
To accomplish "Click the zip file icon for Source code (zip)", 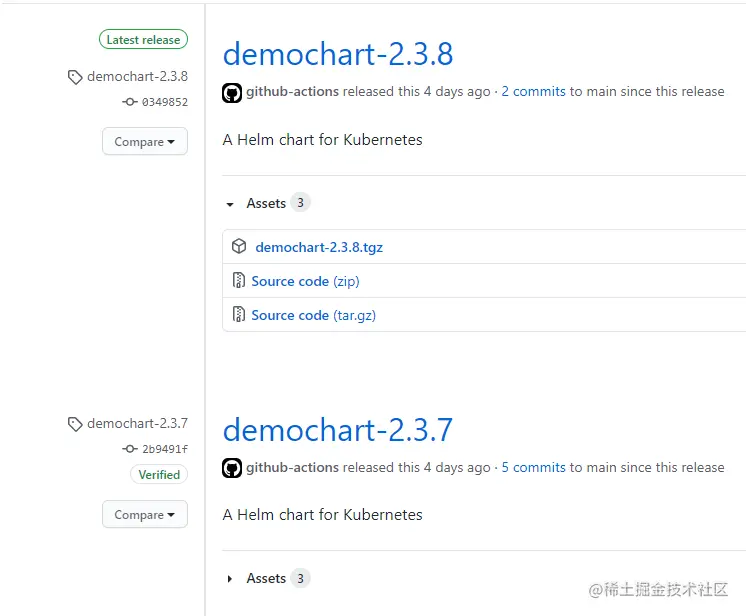I will pos(238,280).
